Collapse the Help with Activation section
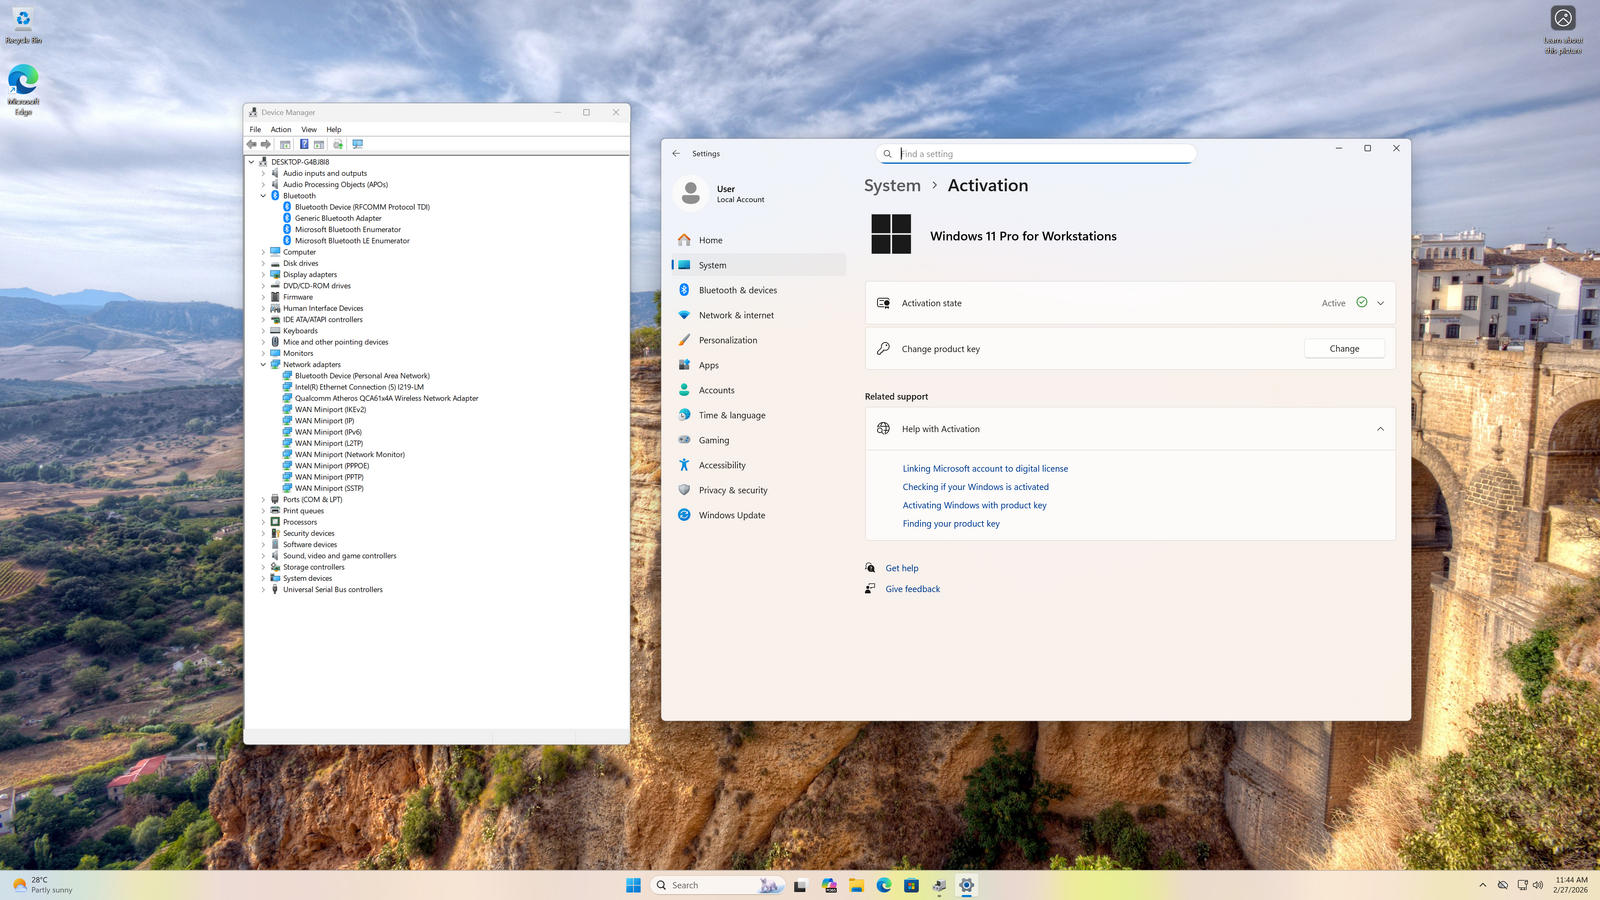Screen dimensions: 1600x900 tap(1380, 429)
